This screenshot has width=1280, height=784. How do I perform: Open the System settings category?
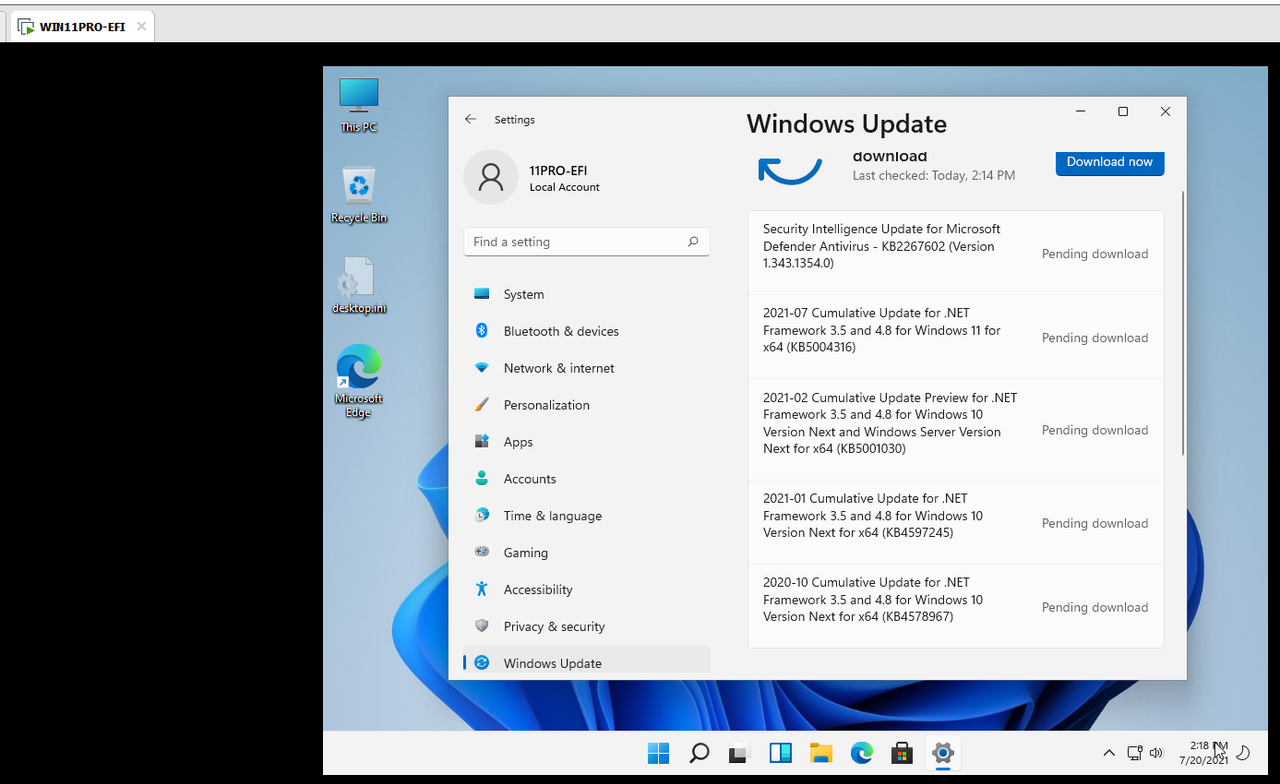pyautogui.click(x=587, y=294)
